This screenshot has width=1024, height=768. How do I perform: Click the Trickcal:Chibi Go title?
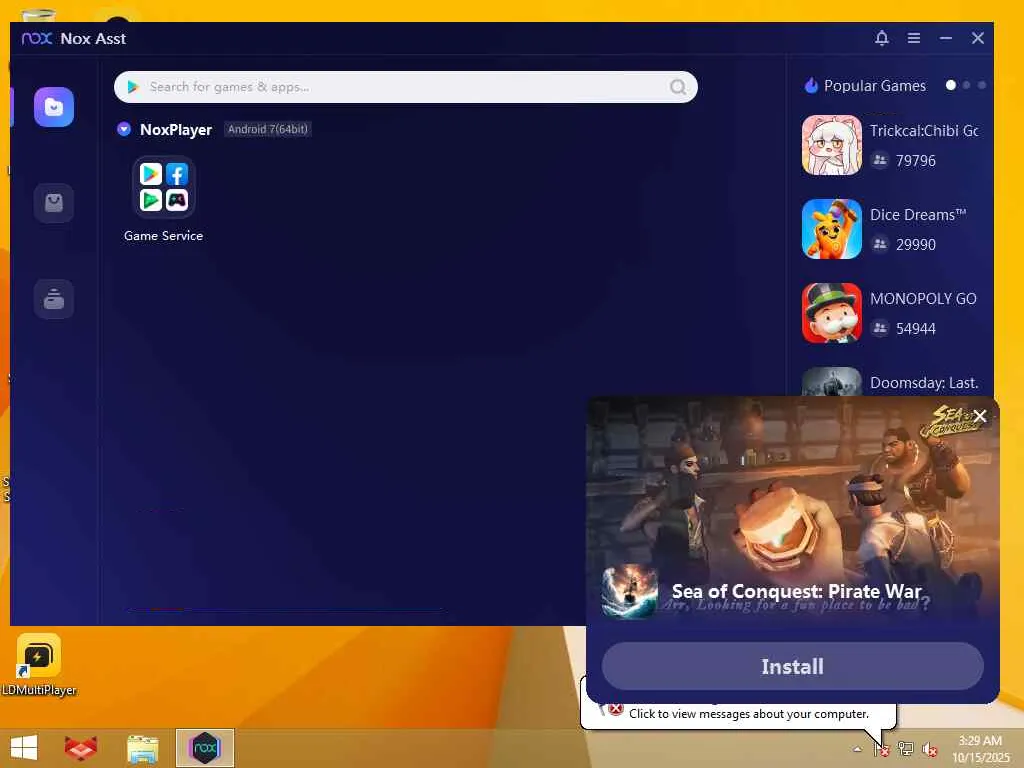coord(924,131)
